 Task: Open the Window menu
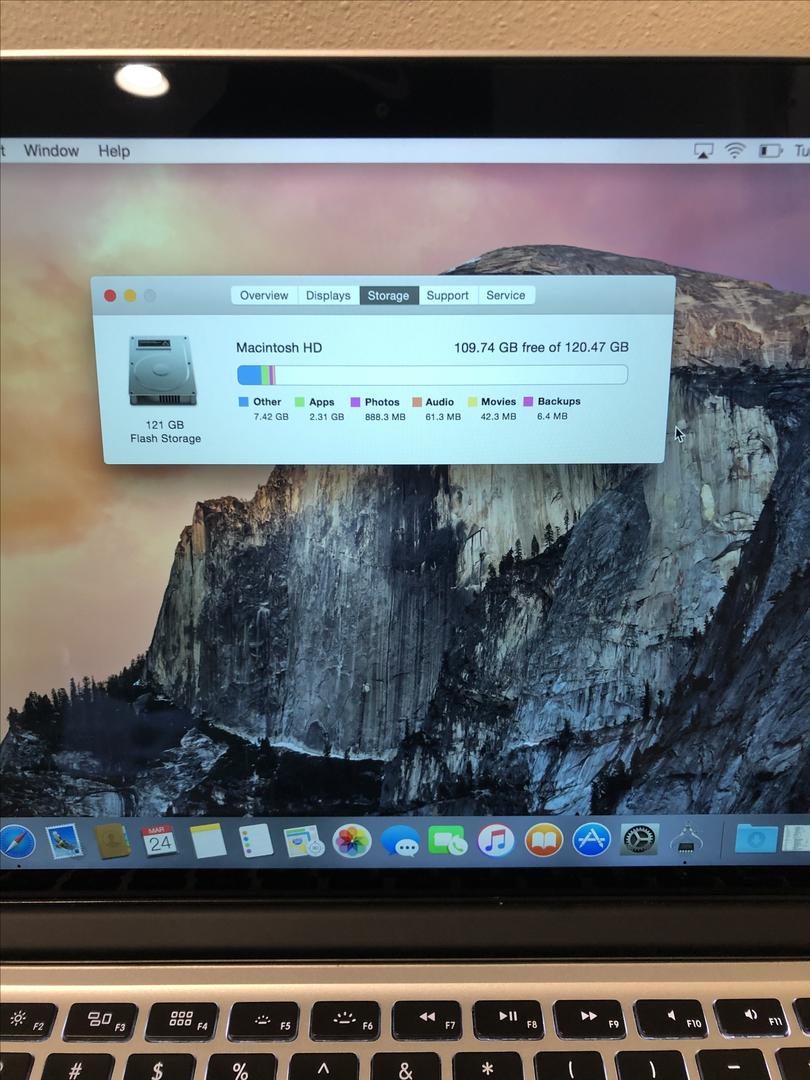point(52,151)
